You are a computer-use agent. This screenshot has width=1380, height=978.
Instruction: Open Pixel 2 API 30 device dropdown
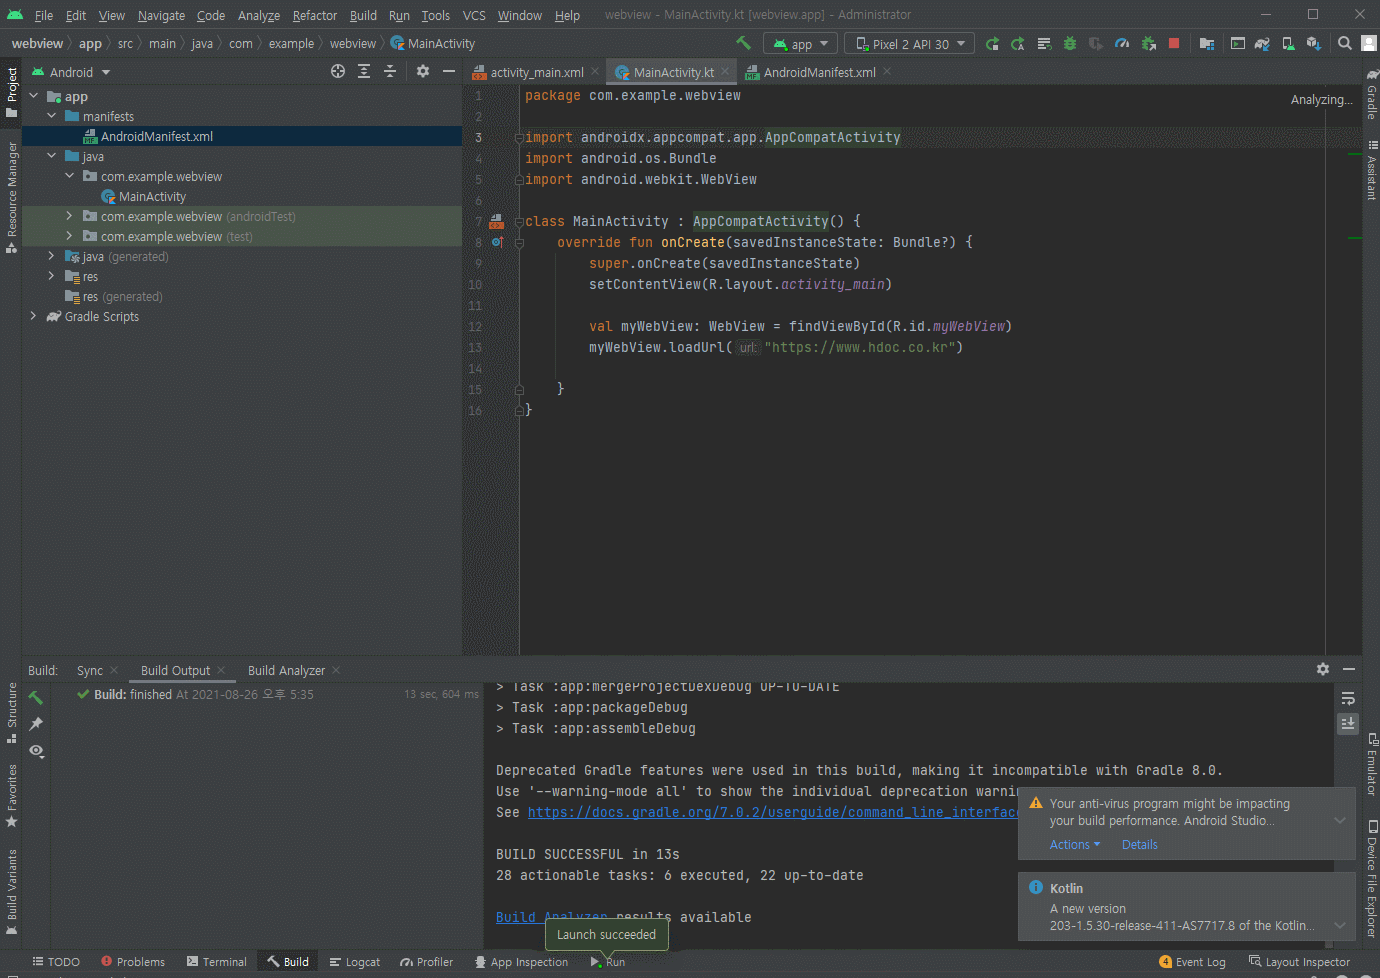(910, 44)
